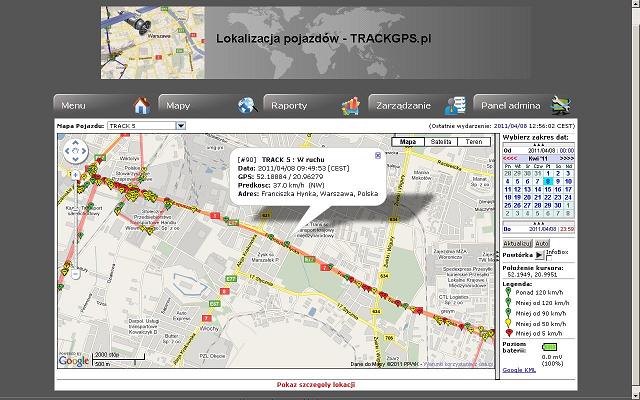
Task: Click the map zoom slider handle
Action: coord(76,210)
